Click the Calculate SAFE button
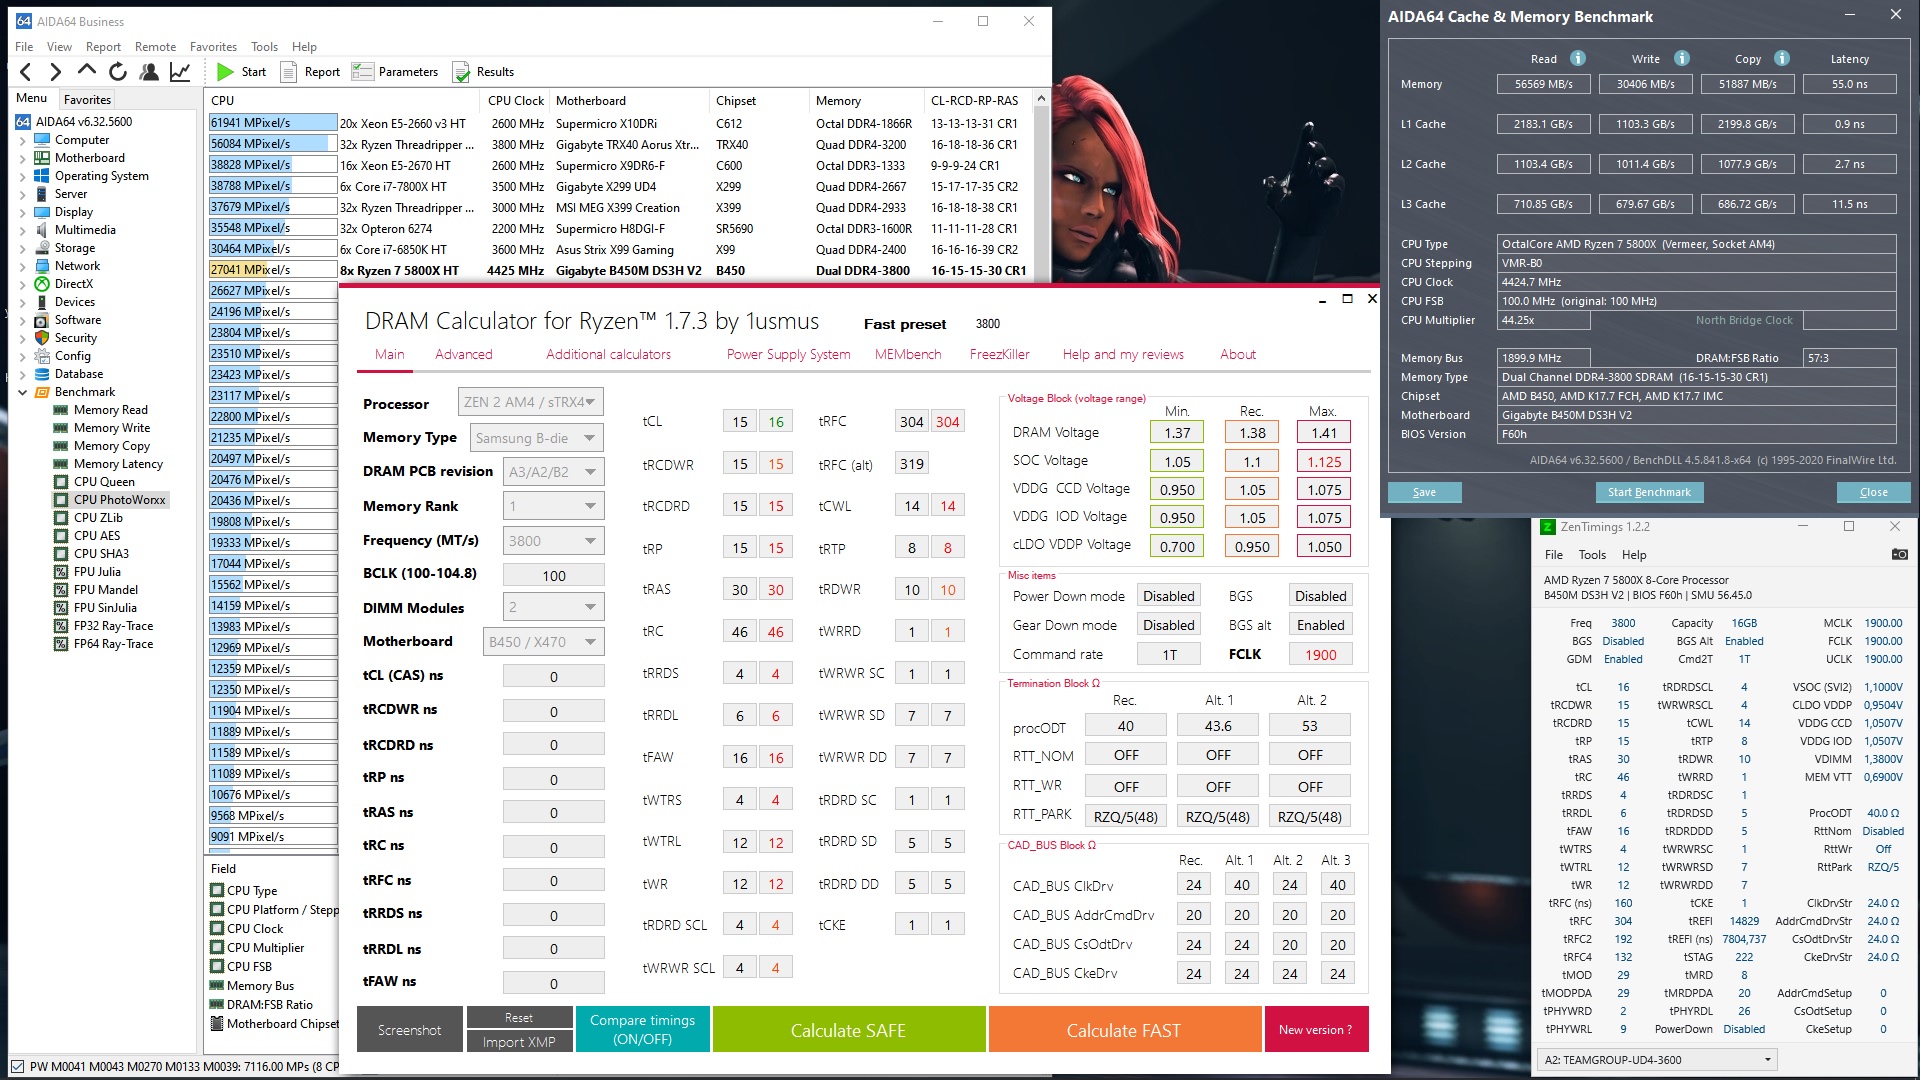The width and height of the screenshot is (1920, 1080). [848, 1030]
